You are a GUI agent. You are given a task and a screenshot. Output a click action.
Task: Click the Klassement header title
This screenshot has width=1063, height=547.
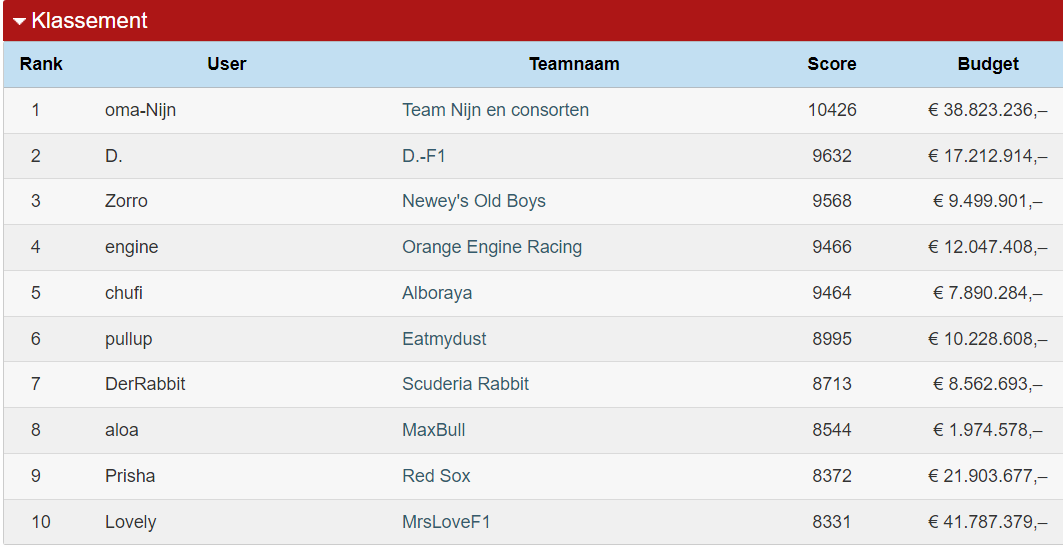89,20
